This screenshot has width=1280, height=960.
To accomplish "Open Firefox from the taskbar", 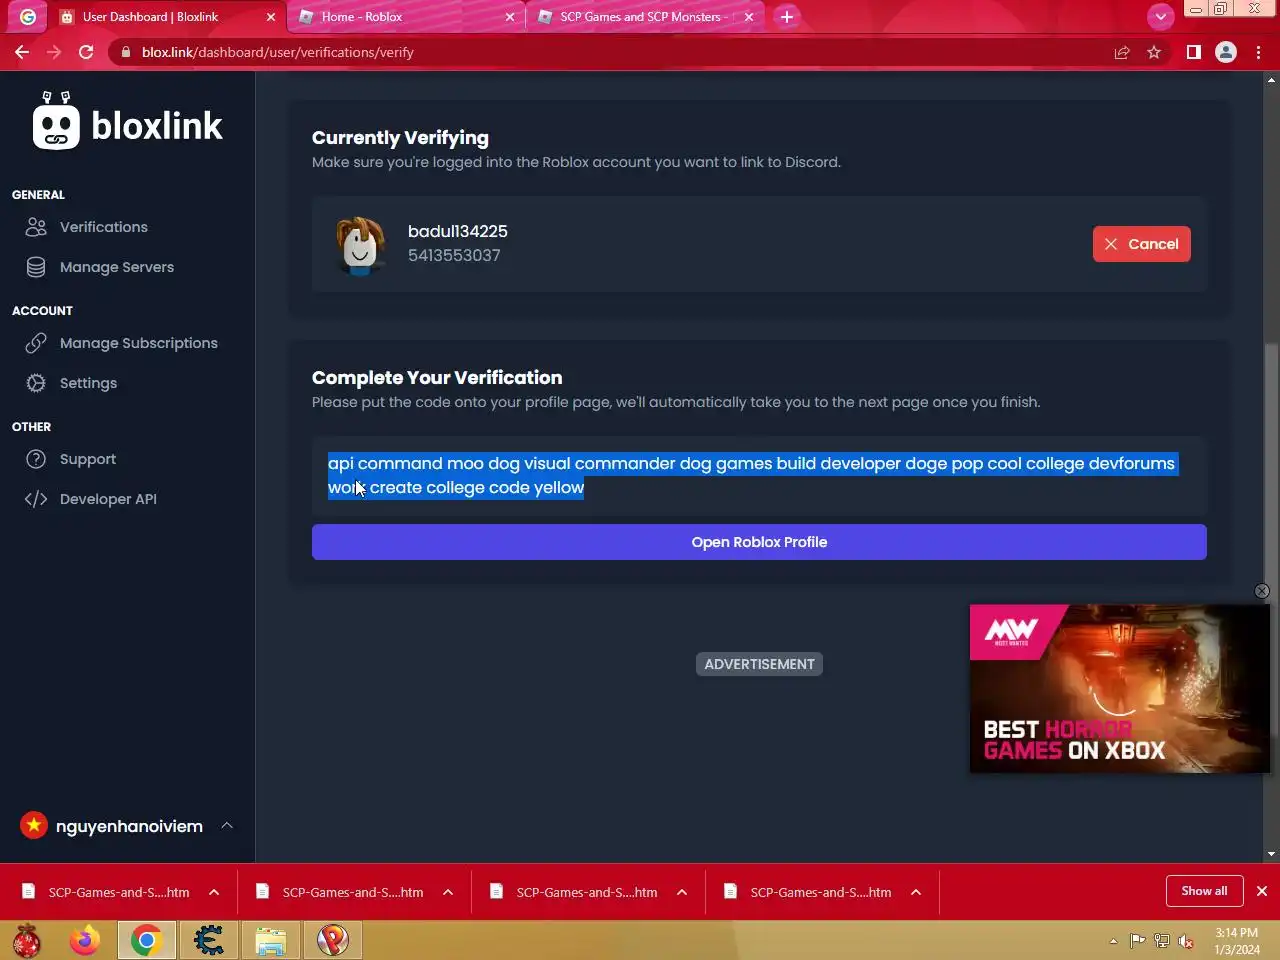I will 85,940.
